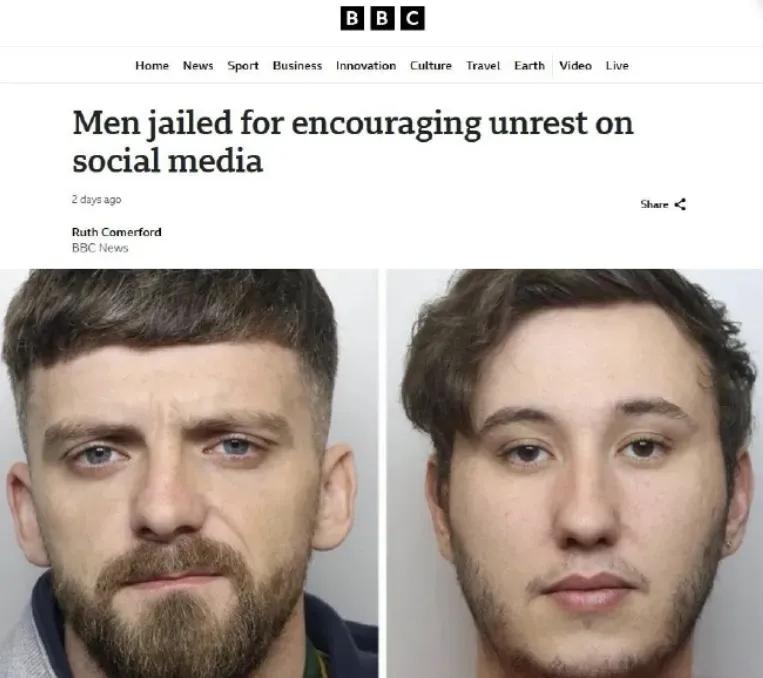Go to the News section
The width and height of the screenshot is (763, 678).
[198, 65]
